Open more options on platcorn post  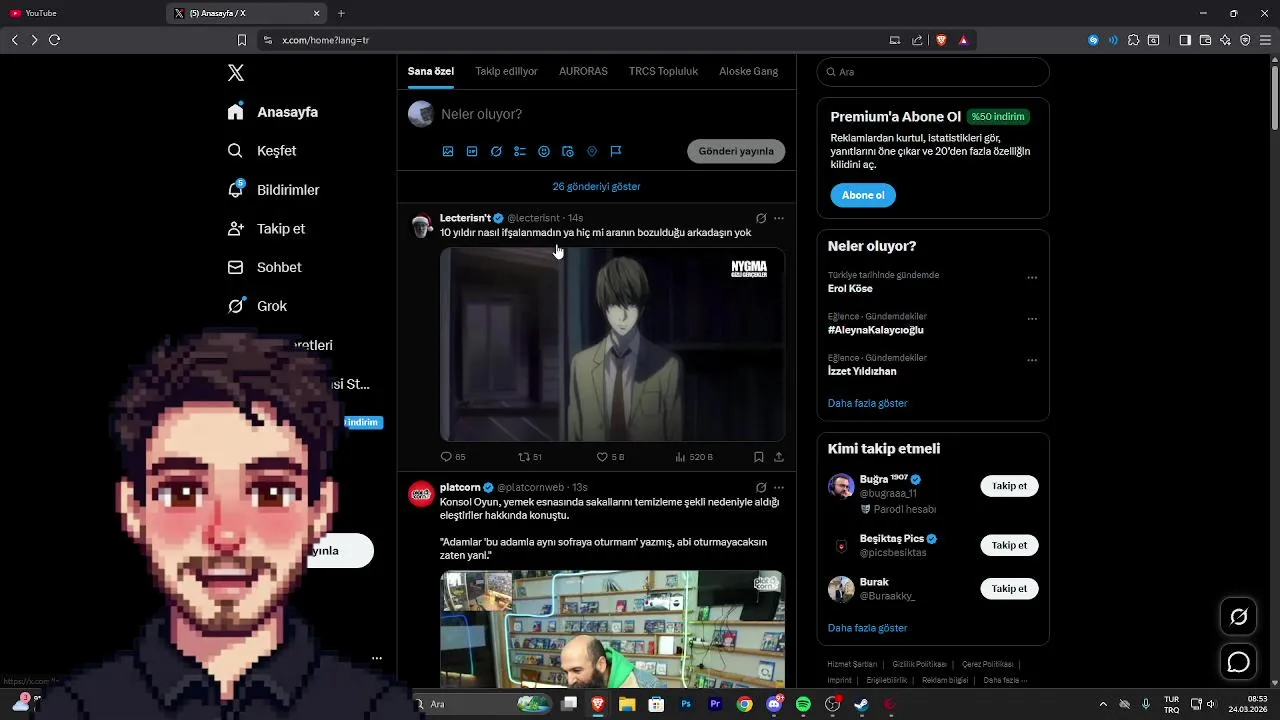pyautogui.click(x=779, y=487)
